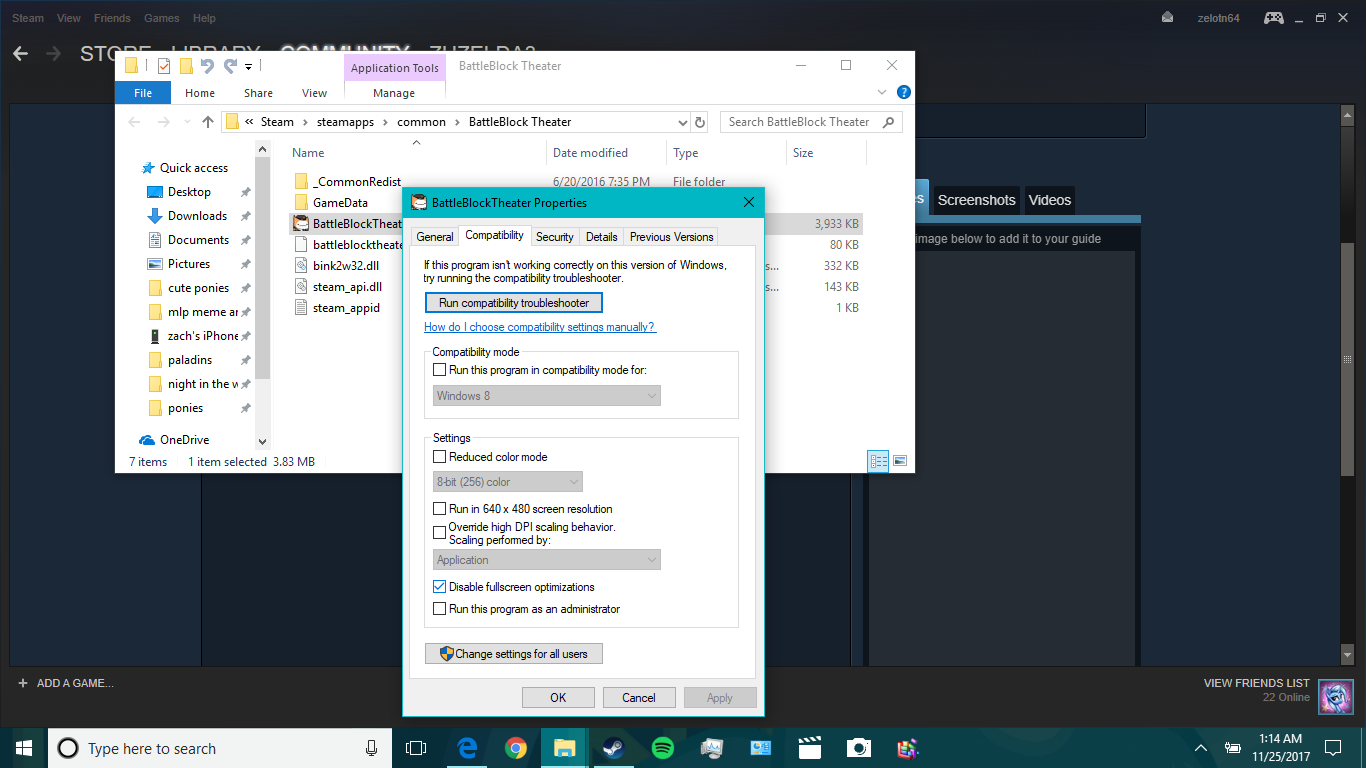
Task: Click the friend avatar by View Friends List
Action: point(1336,696)
